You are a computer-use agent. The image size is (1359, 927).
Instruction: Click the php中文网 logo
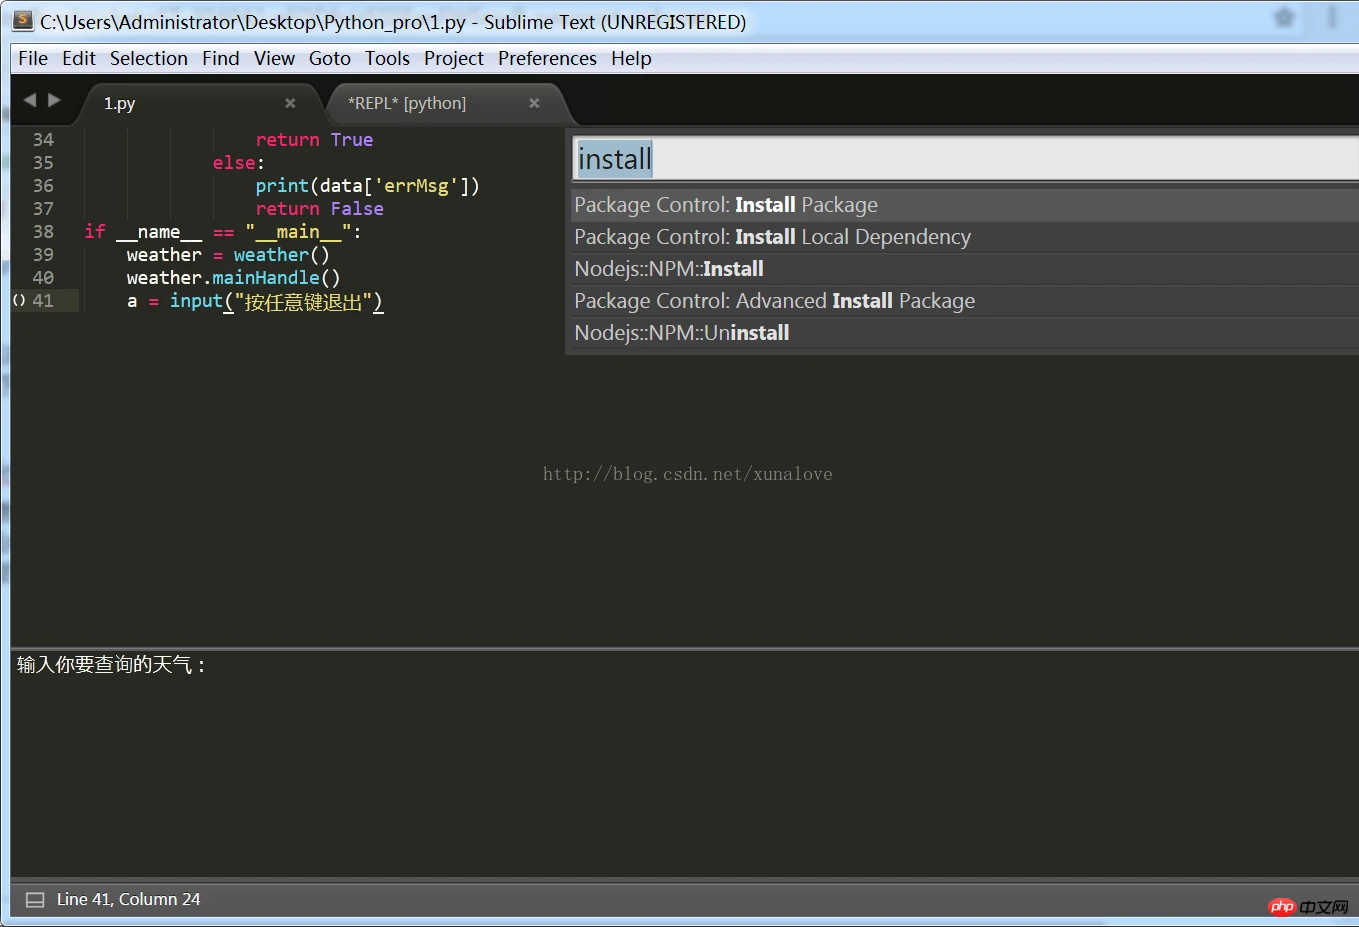tap(1308, 907)
